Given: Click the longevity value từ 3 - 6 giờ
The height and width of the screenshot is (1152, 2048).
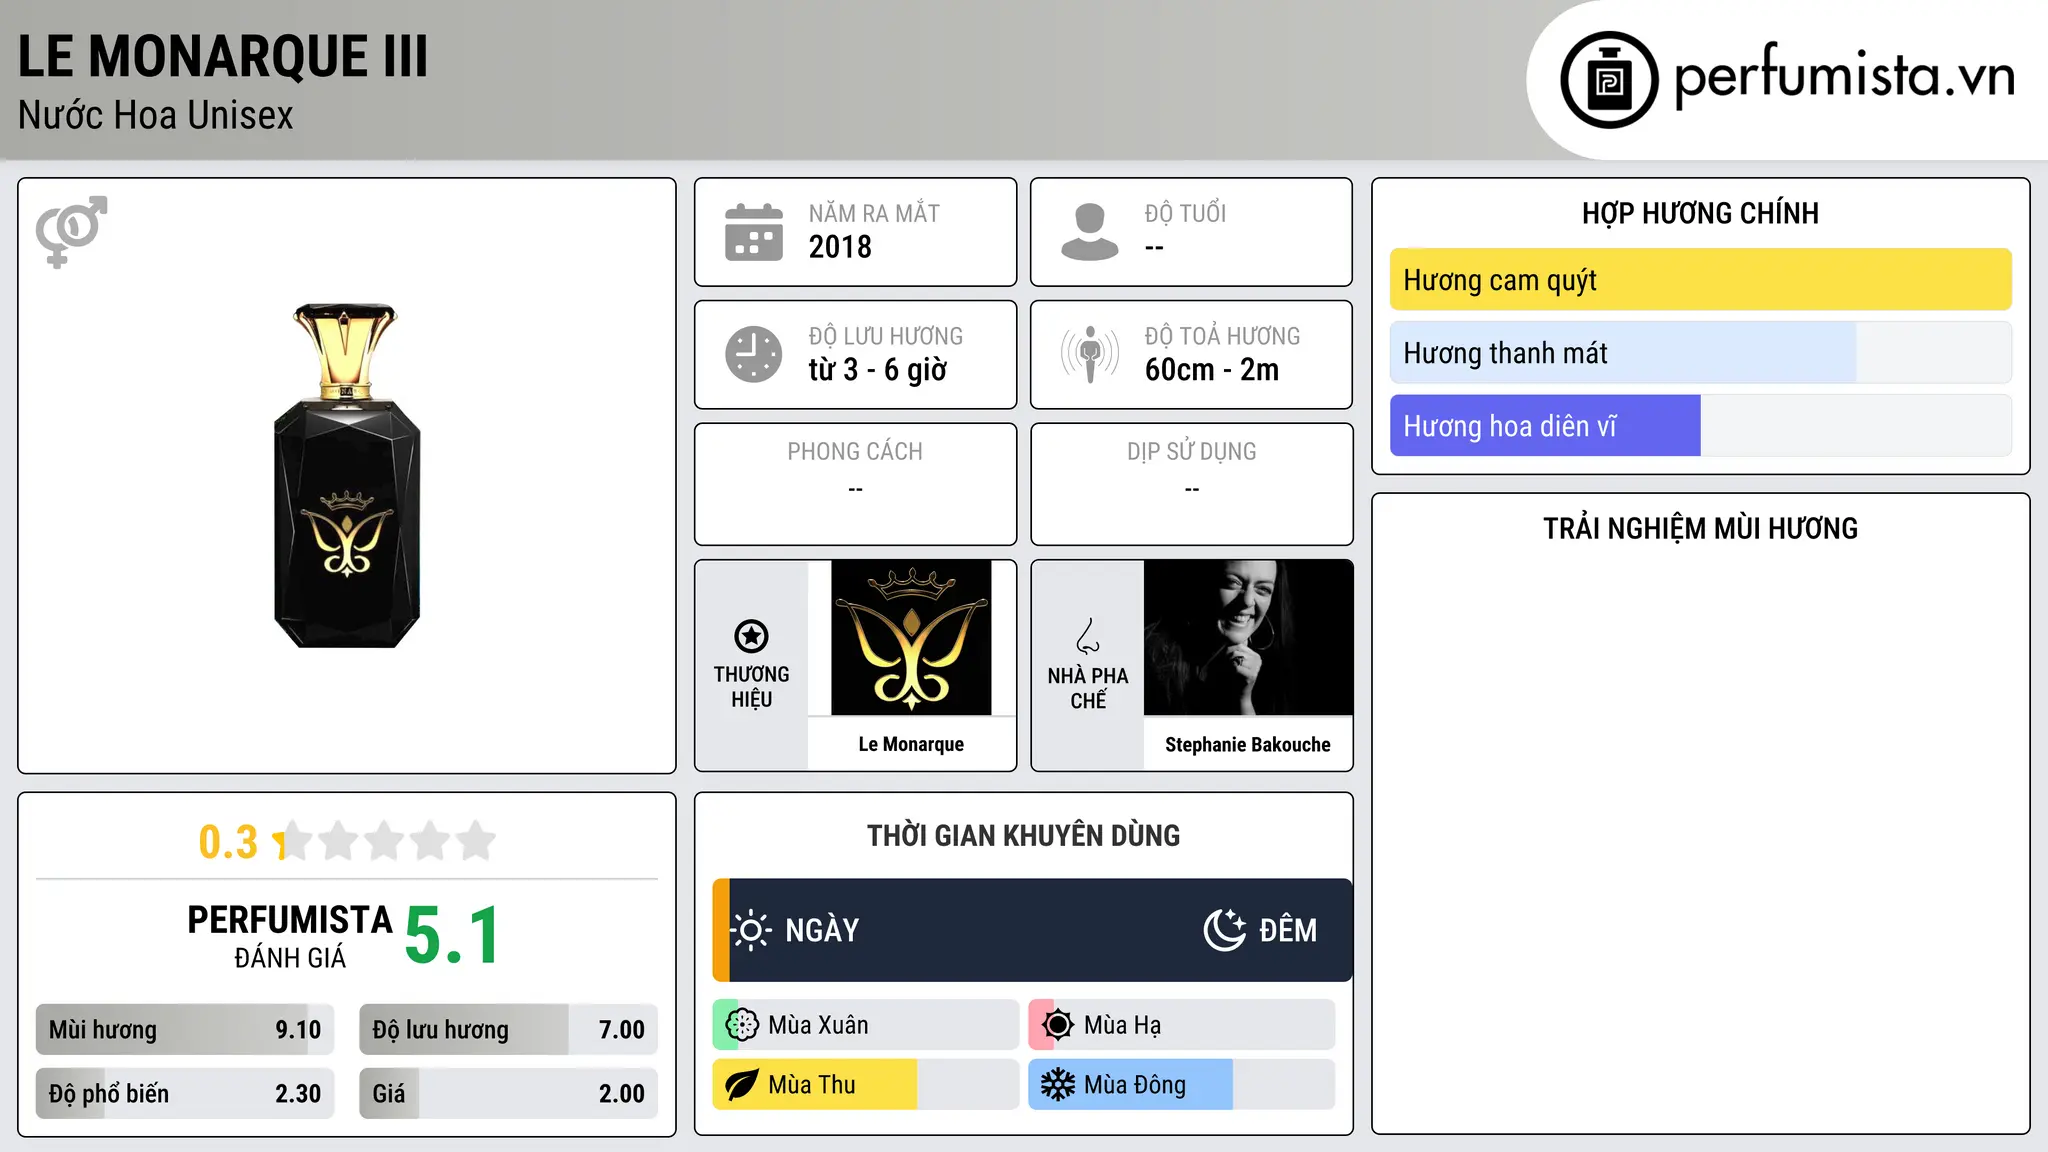Looking at the screenshot, I should coord(878,370).
